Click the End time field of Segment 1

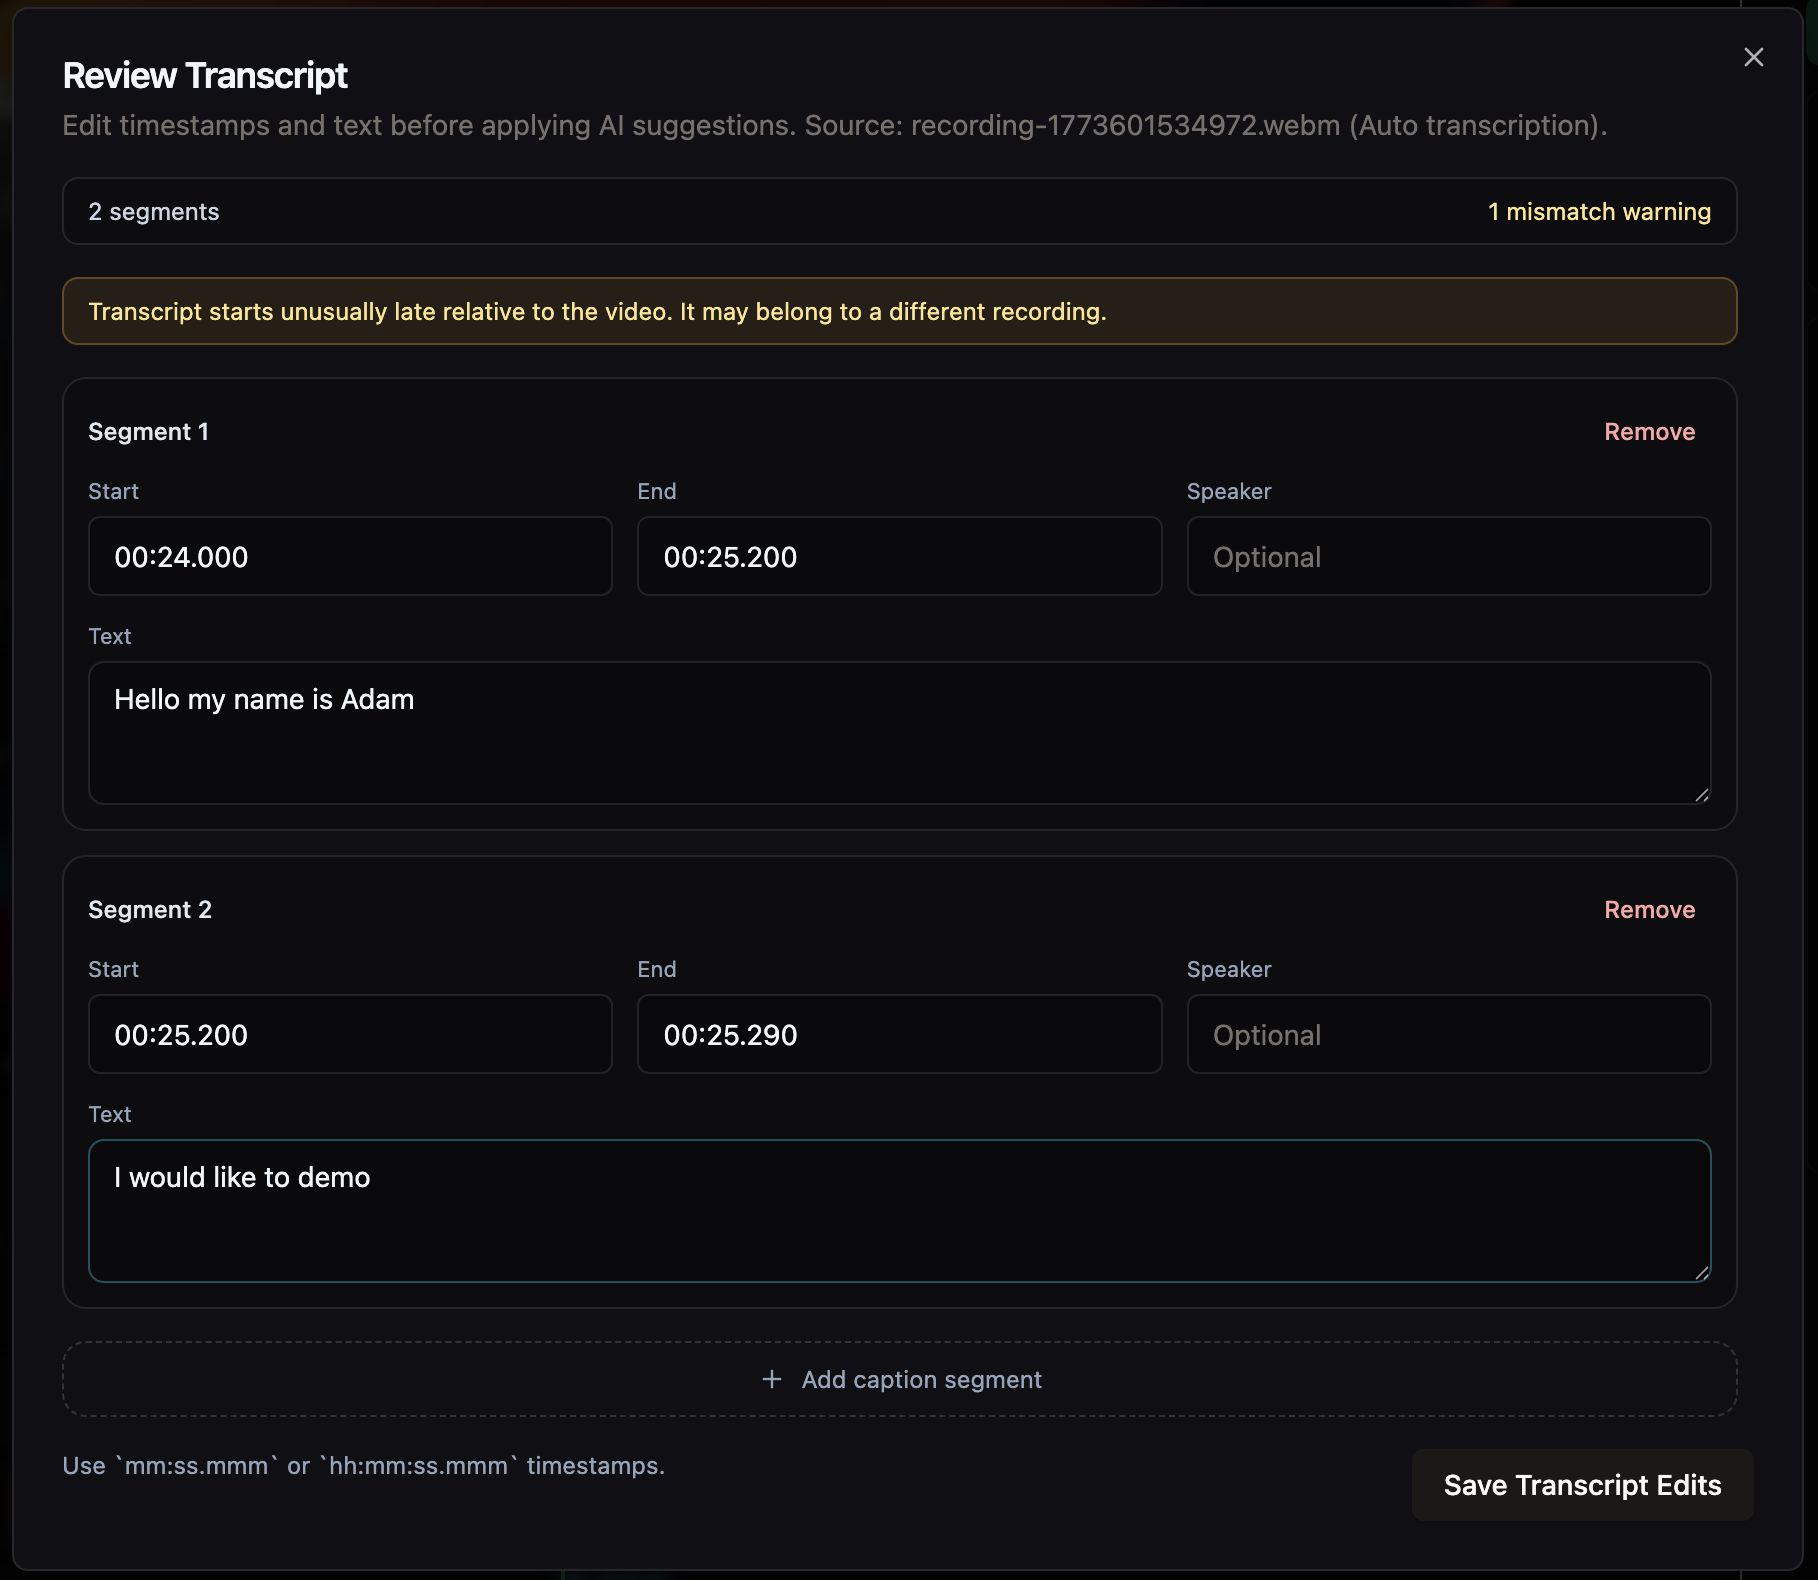[898, 557]
